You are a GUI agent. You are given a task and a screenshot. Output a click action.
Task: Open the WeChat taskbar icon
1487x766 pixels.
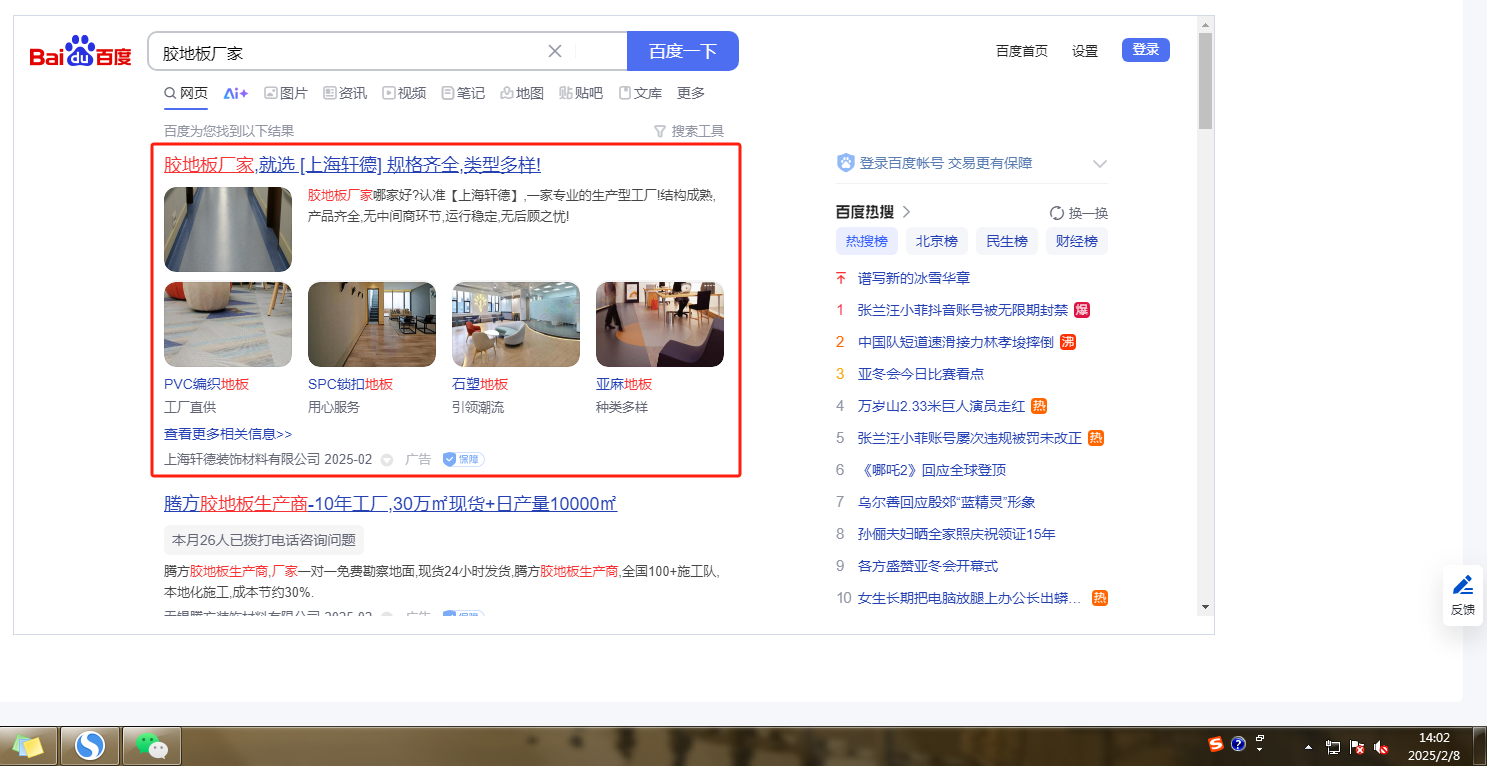tap(152, 745)
